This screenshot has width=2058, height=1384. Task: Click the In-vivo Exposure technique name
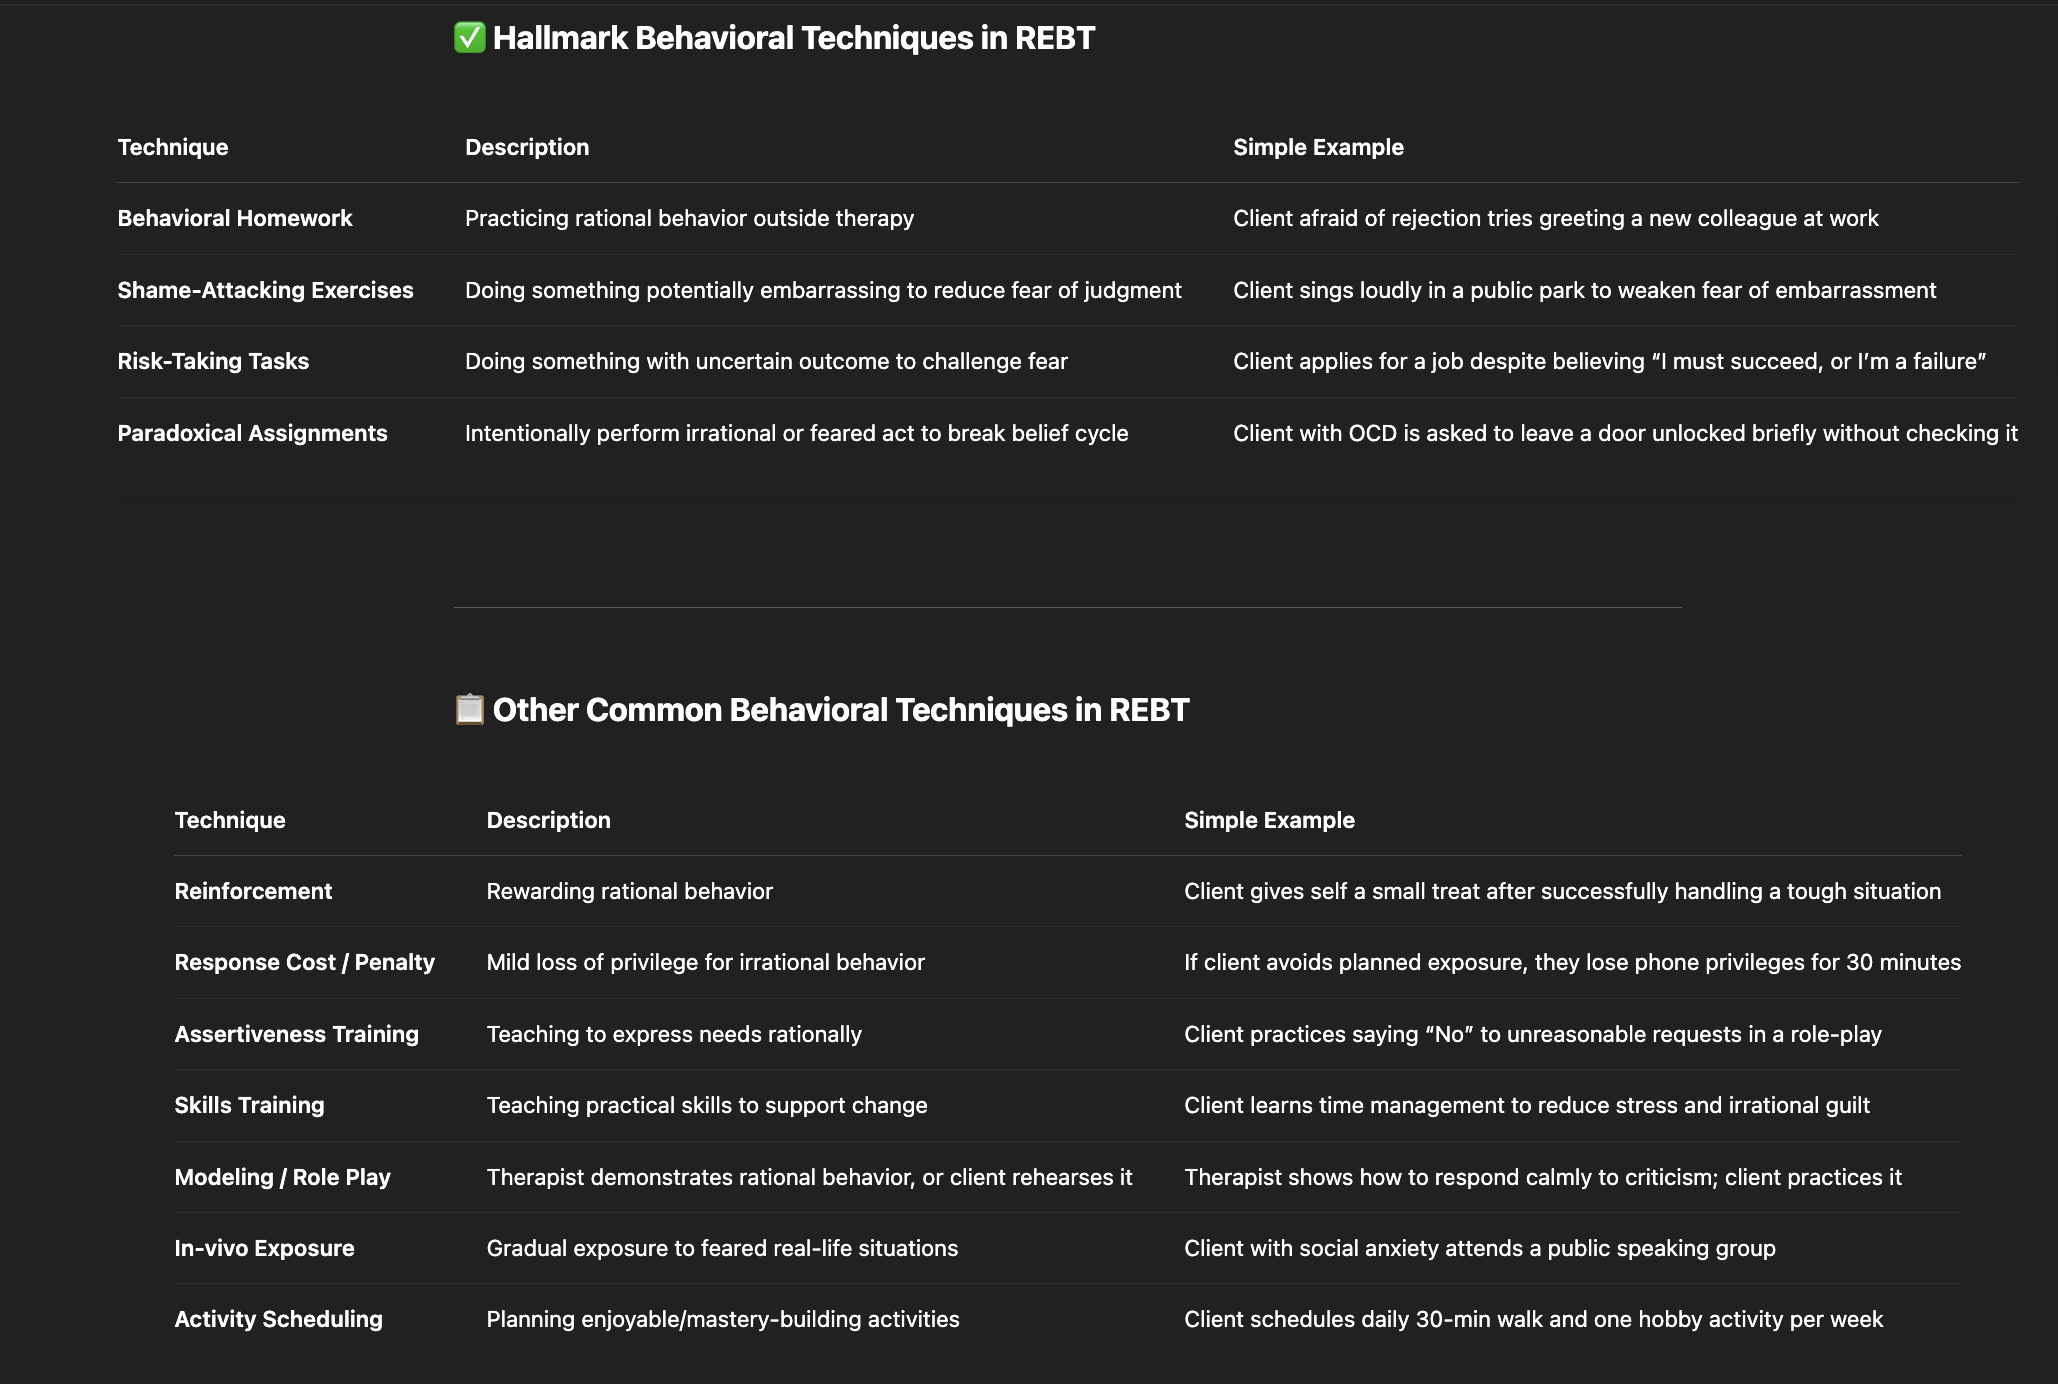(264, 1248)
